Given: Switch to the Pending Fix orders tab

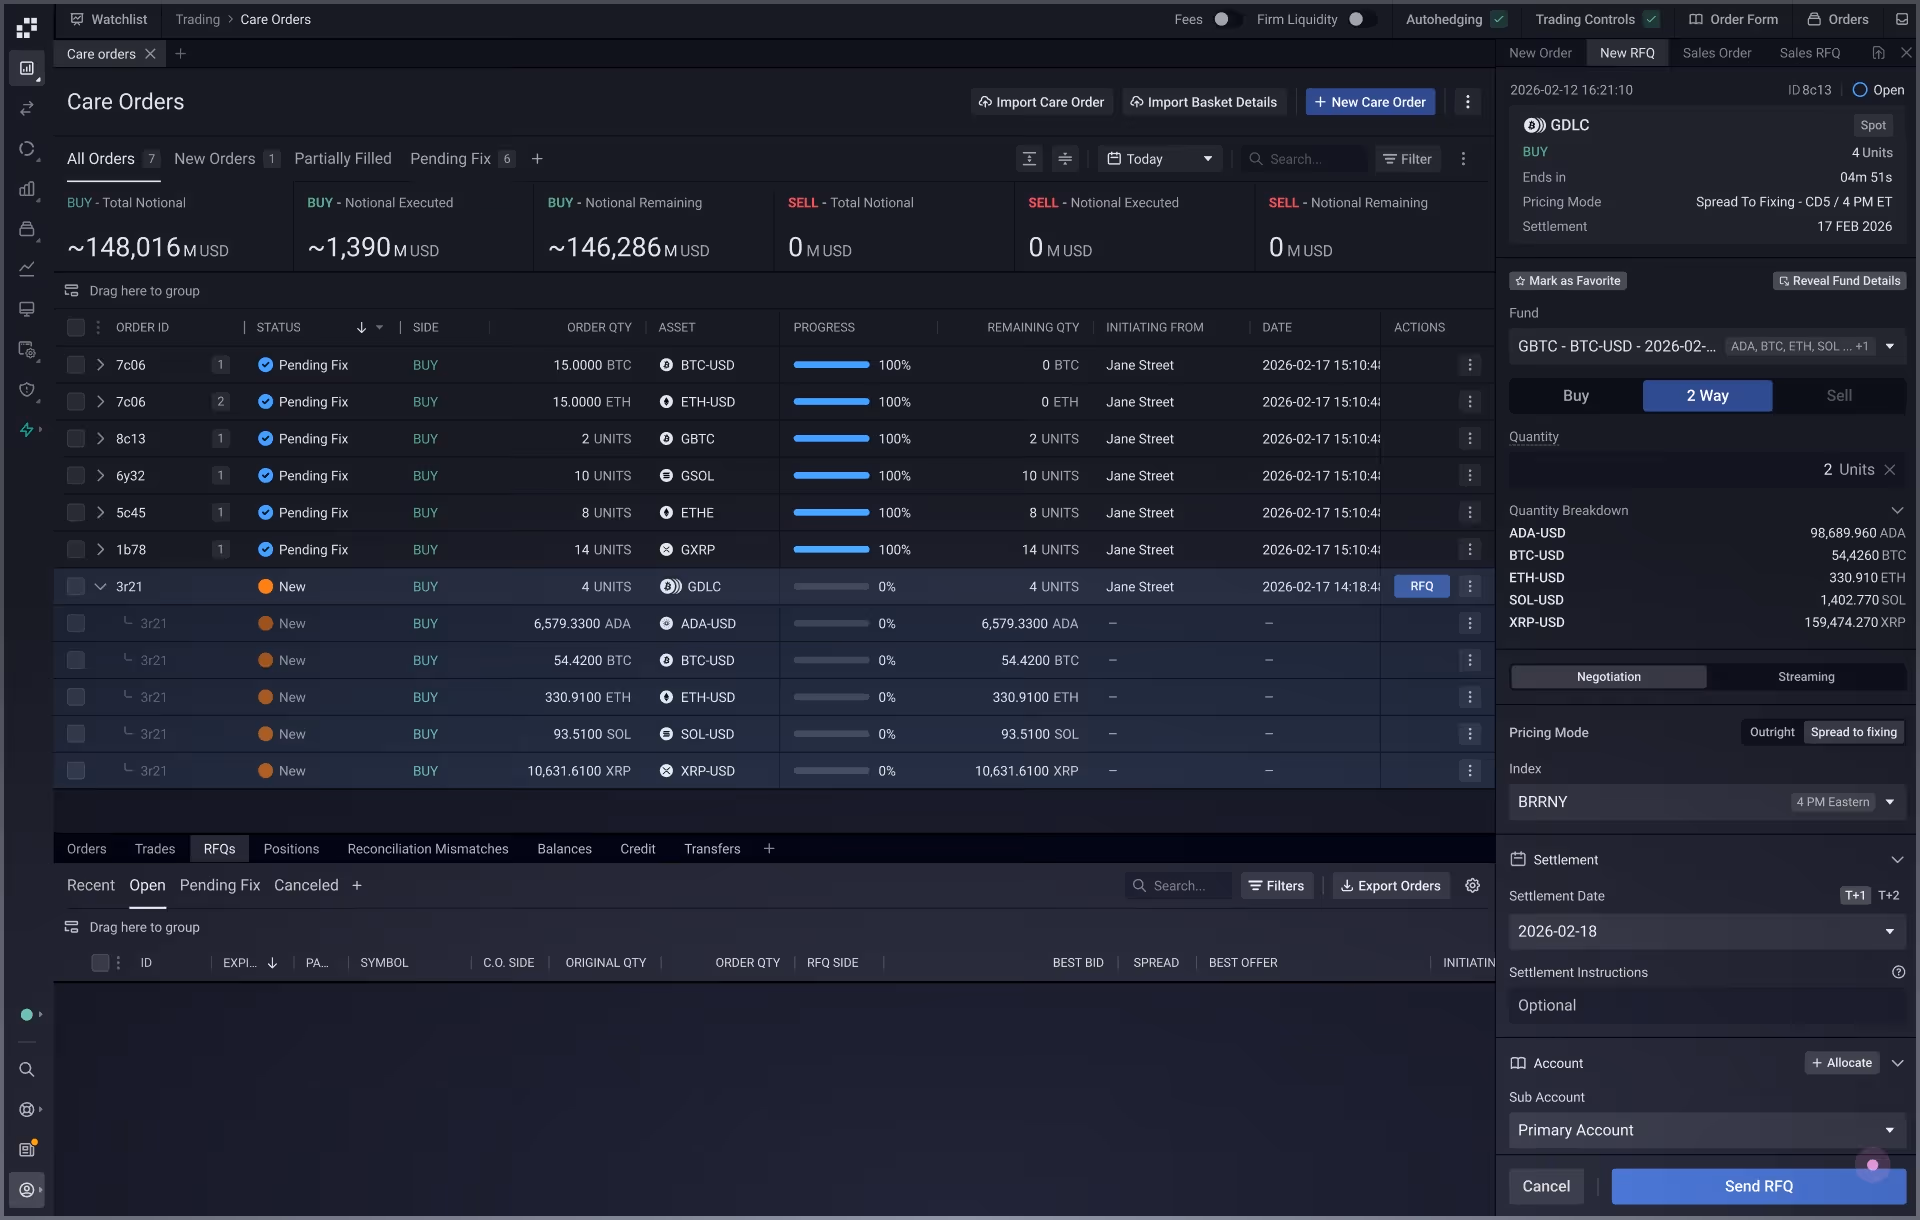Looking at the screenshot, I should coord(450,159).
